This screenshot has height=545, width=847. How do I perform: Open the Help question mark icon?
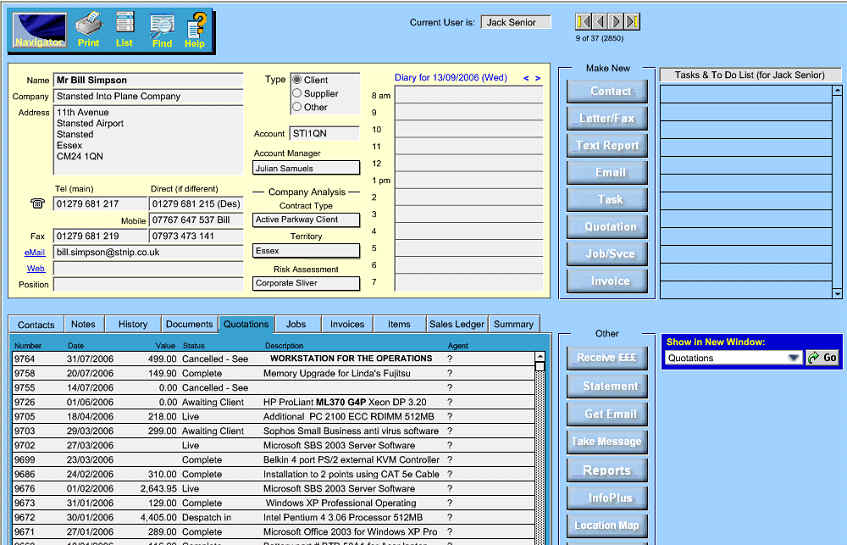click(x=196, y=31)
